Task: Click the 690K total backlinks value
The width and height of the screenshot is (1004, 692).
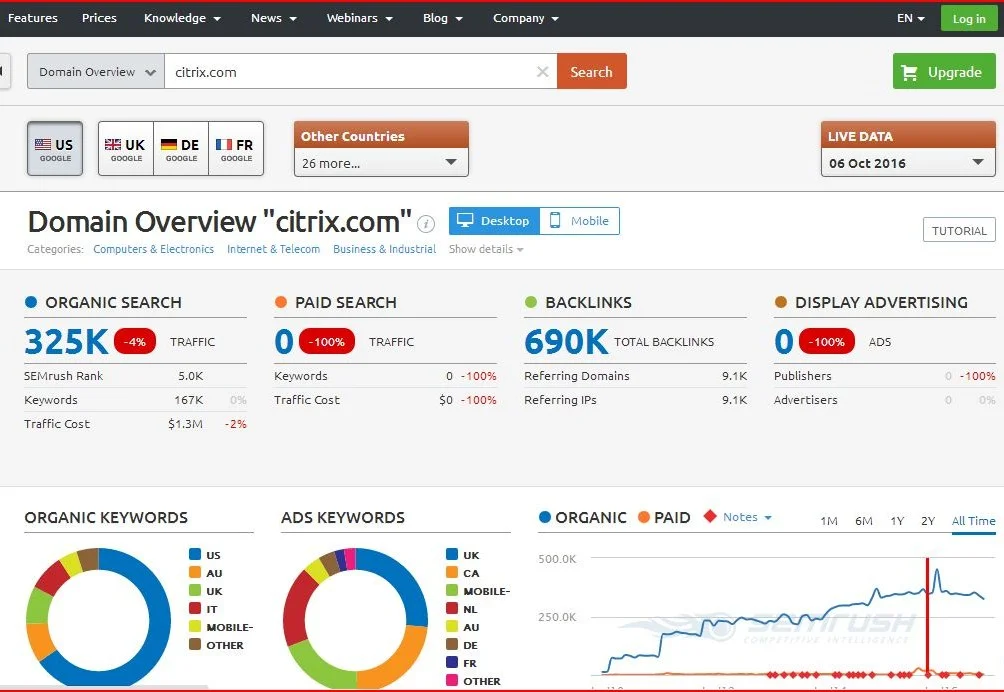Action: 566,341
